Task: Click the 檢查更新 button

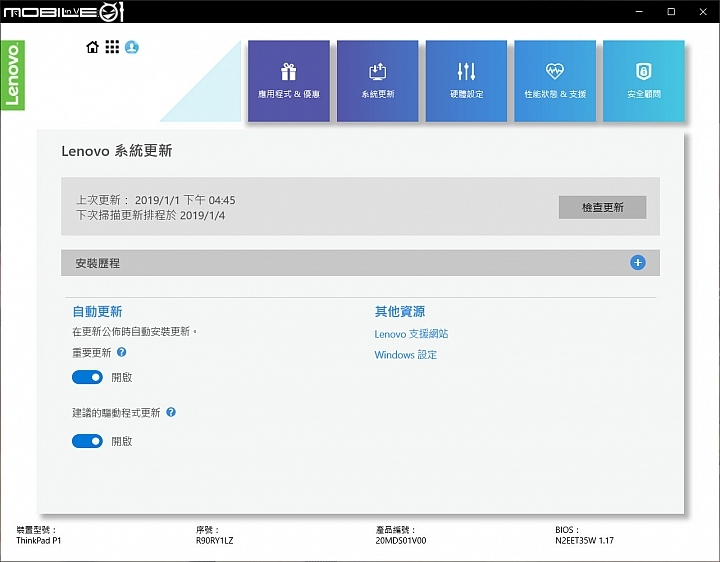Action: pos(602,208)
